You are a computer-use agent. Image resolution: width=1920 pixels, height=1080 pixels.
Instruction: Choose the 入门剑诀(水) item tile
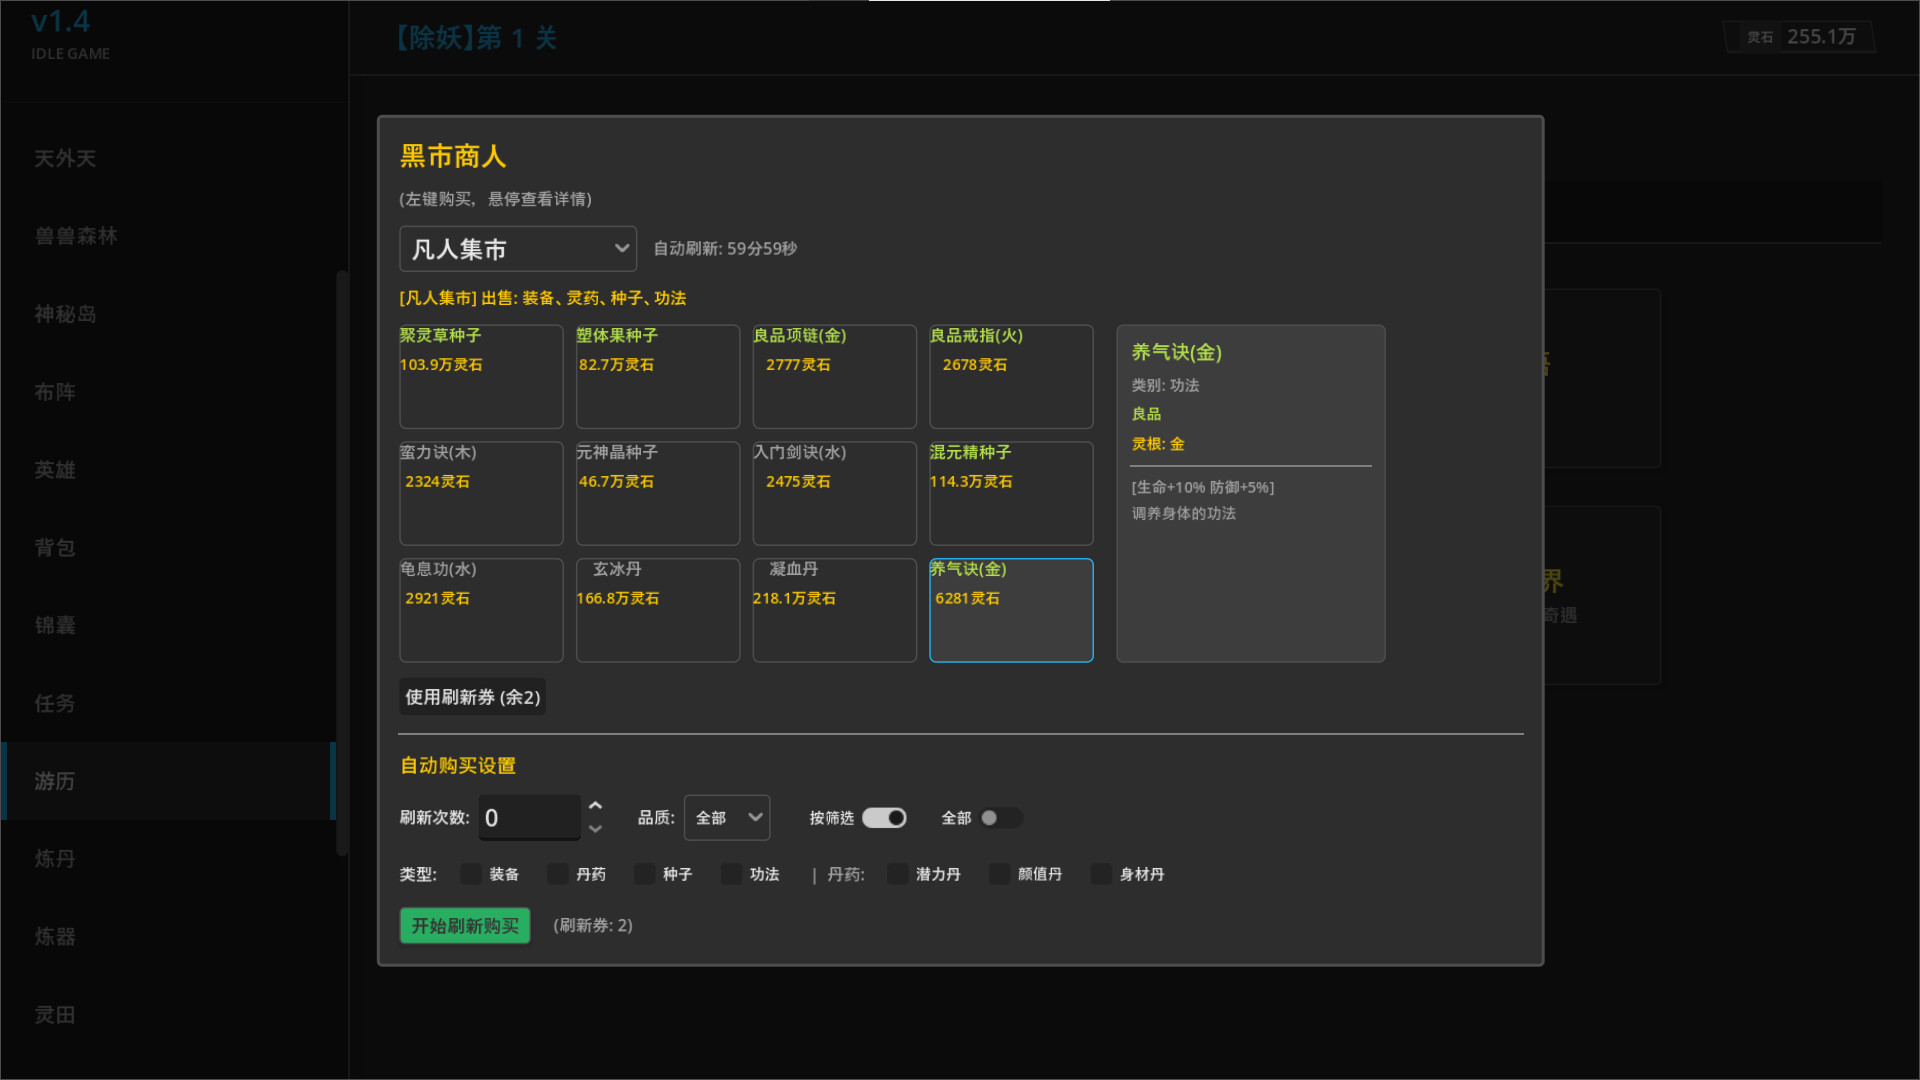pos(834,493)
